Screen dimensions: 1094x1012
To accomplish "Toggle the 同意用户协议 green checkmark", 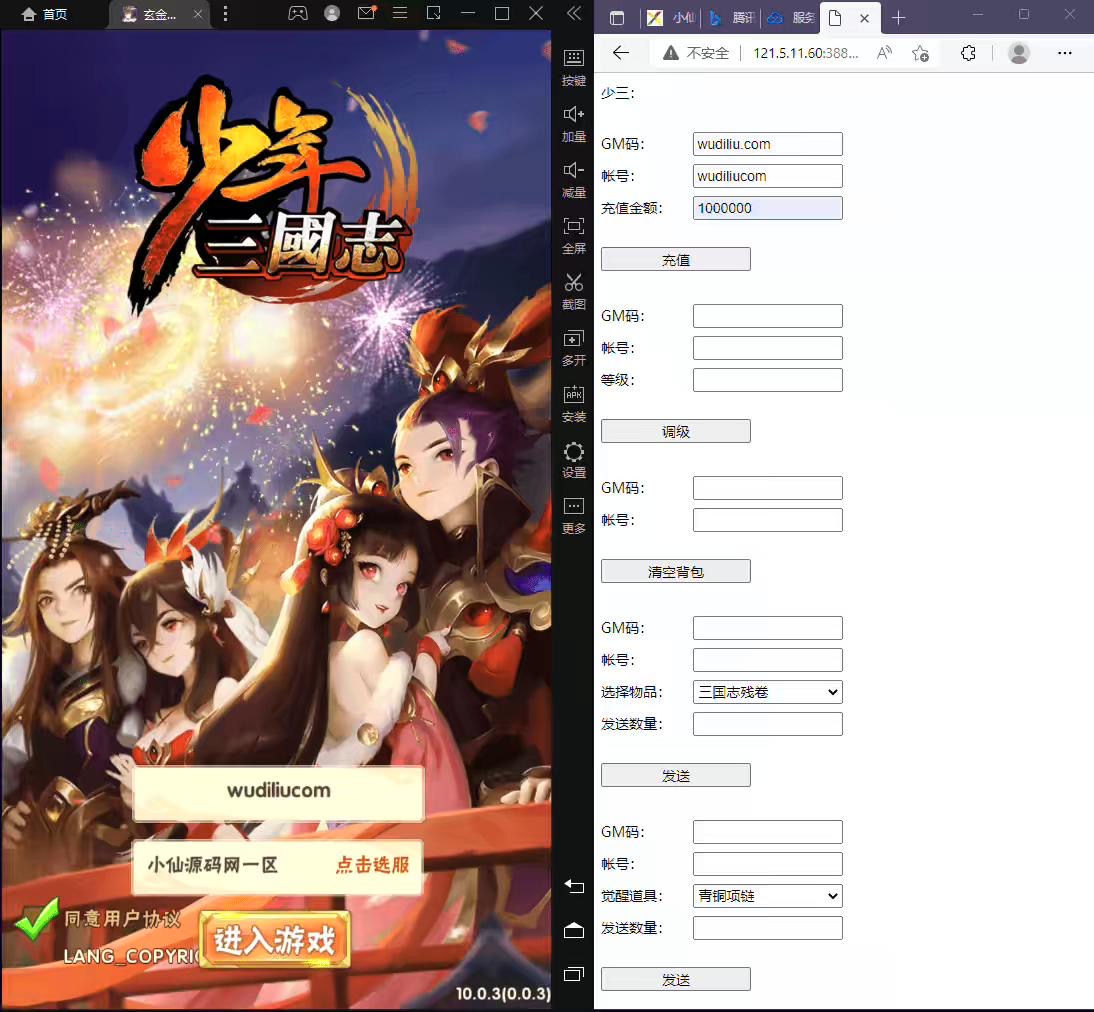I will (x=36, y=918).
